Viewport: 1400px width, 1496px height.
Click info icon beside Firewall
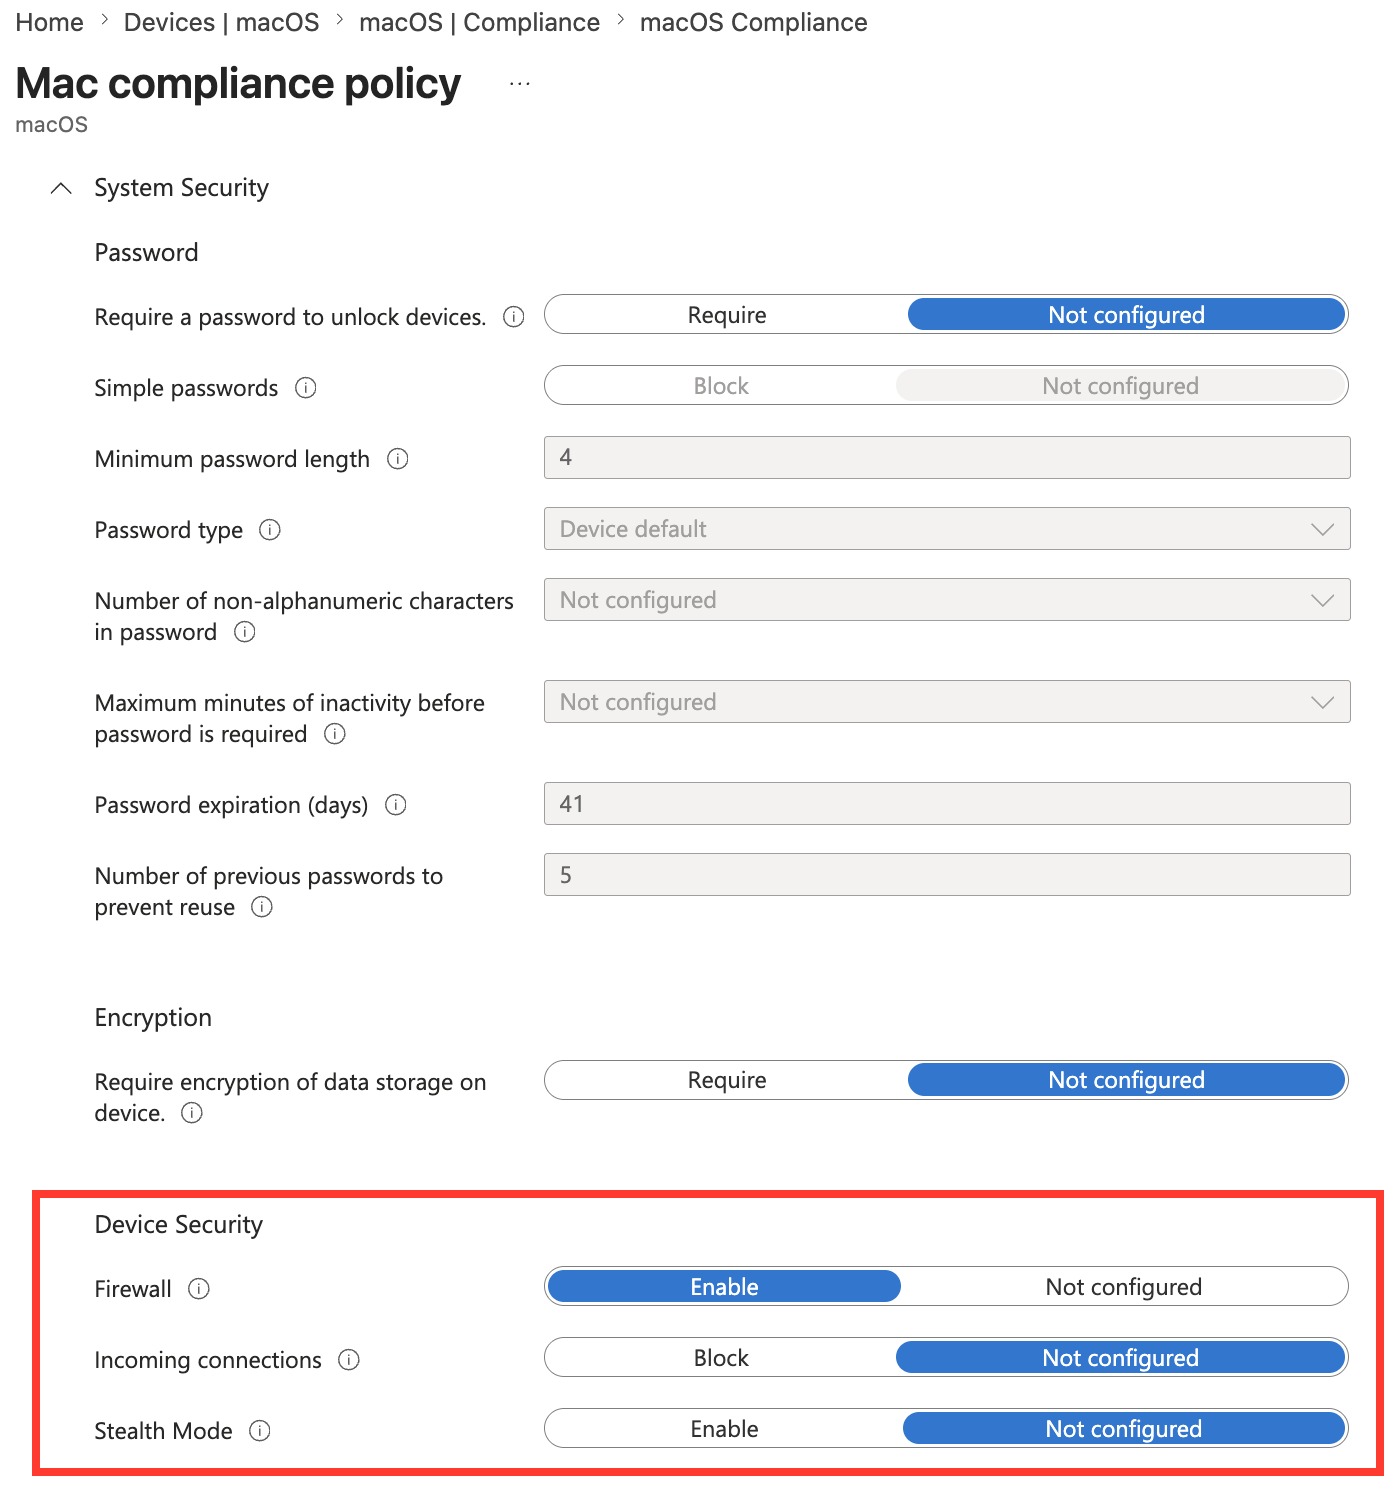199,1289
